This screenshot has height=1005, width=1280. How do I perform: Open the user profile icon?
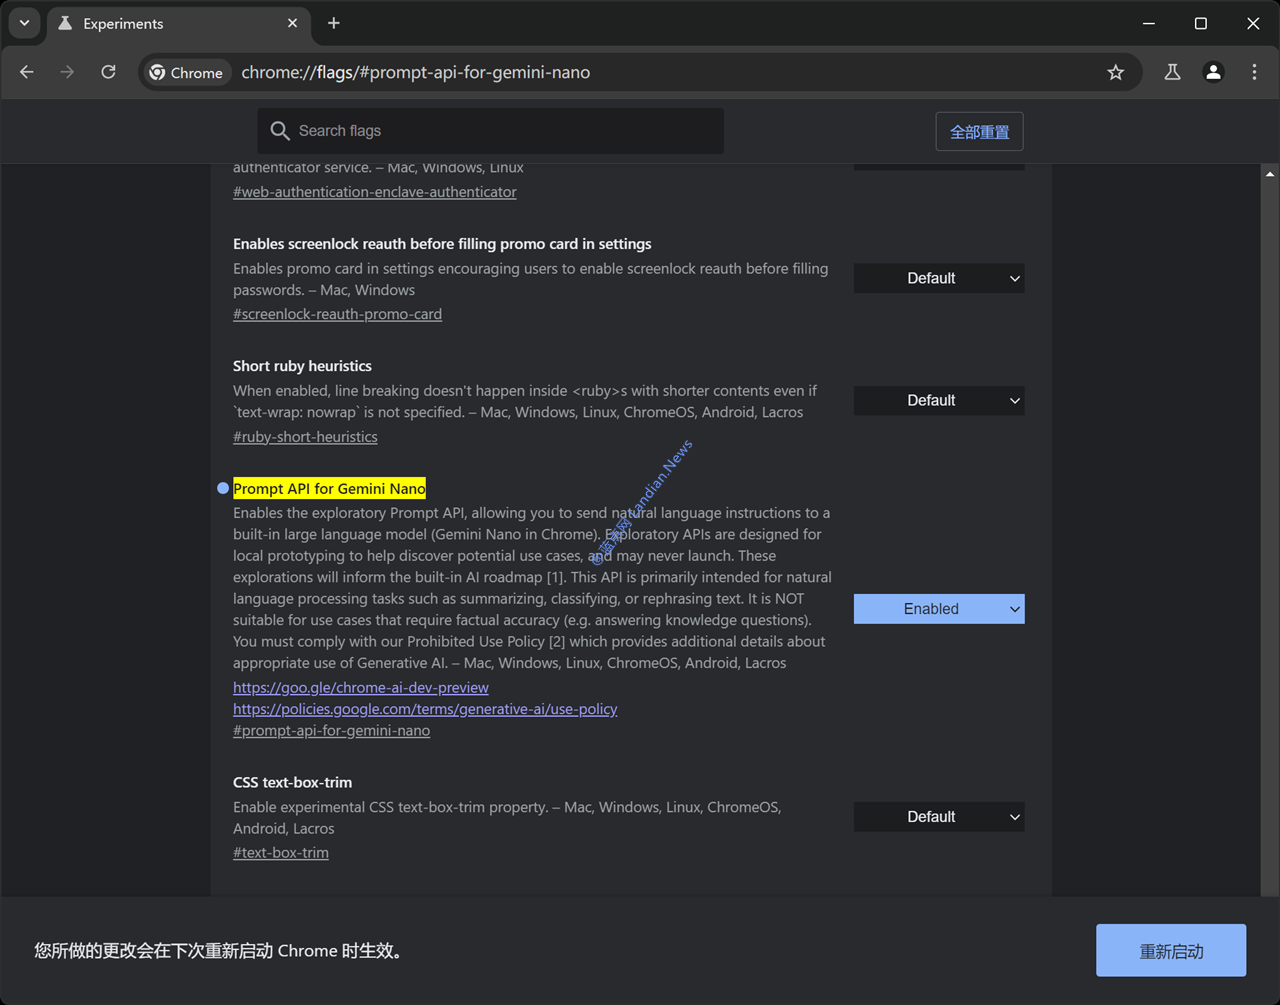pos(1213,72)
